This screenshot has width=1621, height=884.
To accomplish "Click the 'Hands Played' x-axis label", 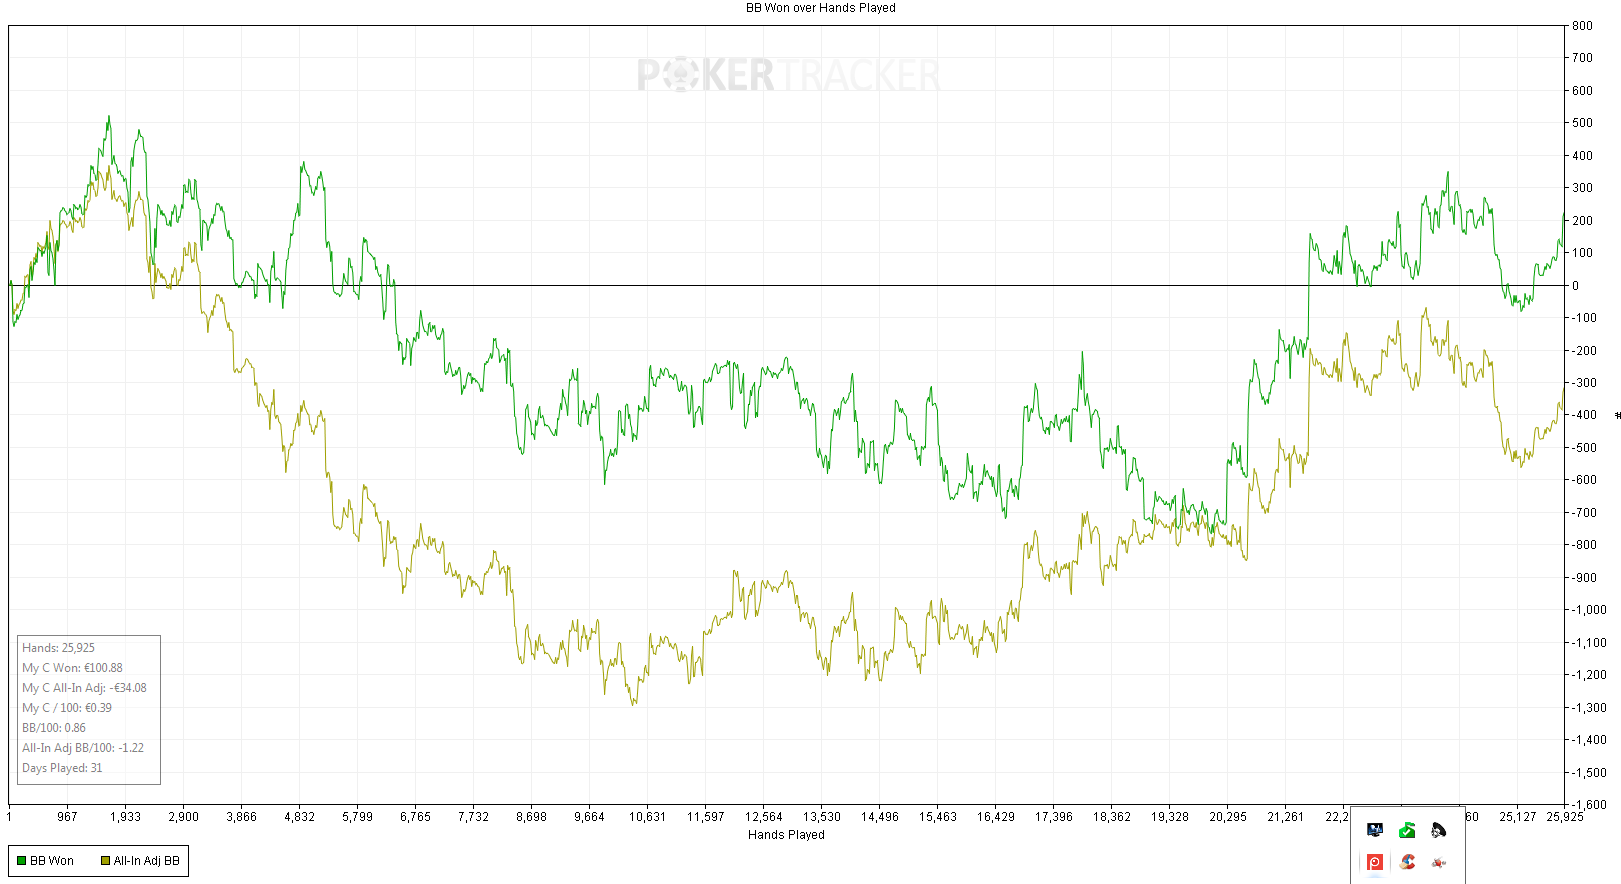I will tap(786, 835).
